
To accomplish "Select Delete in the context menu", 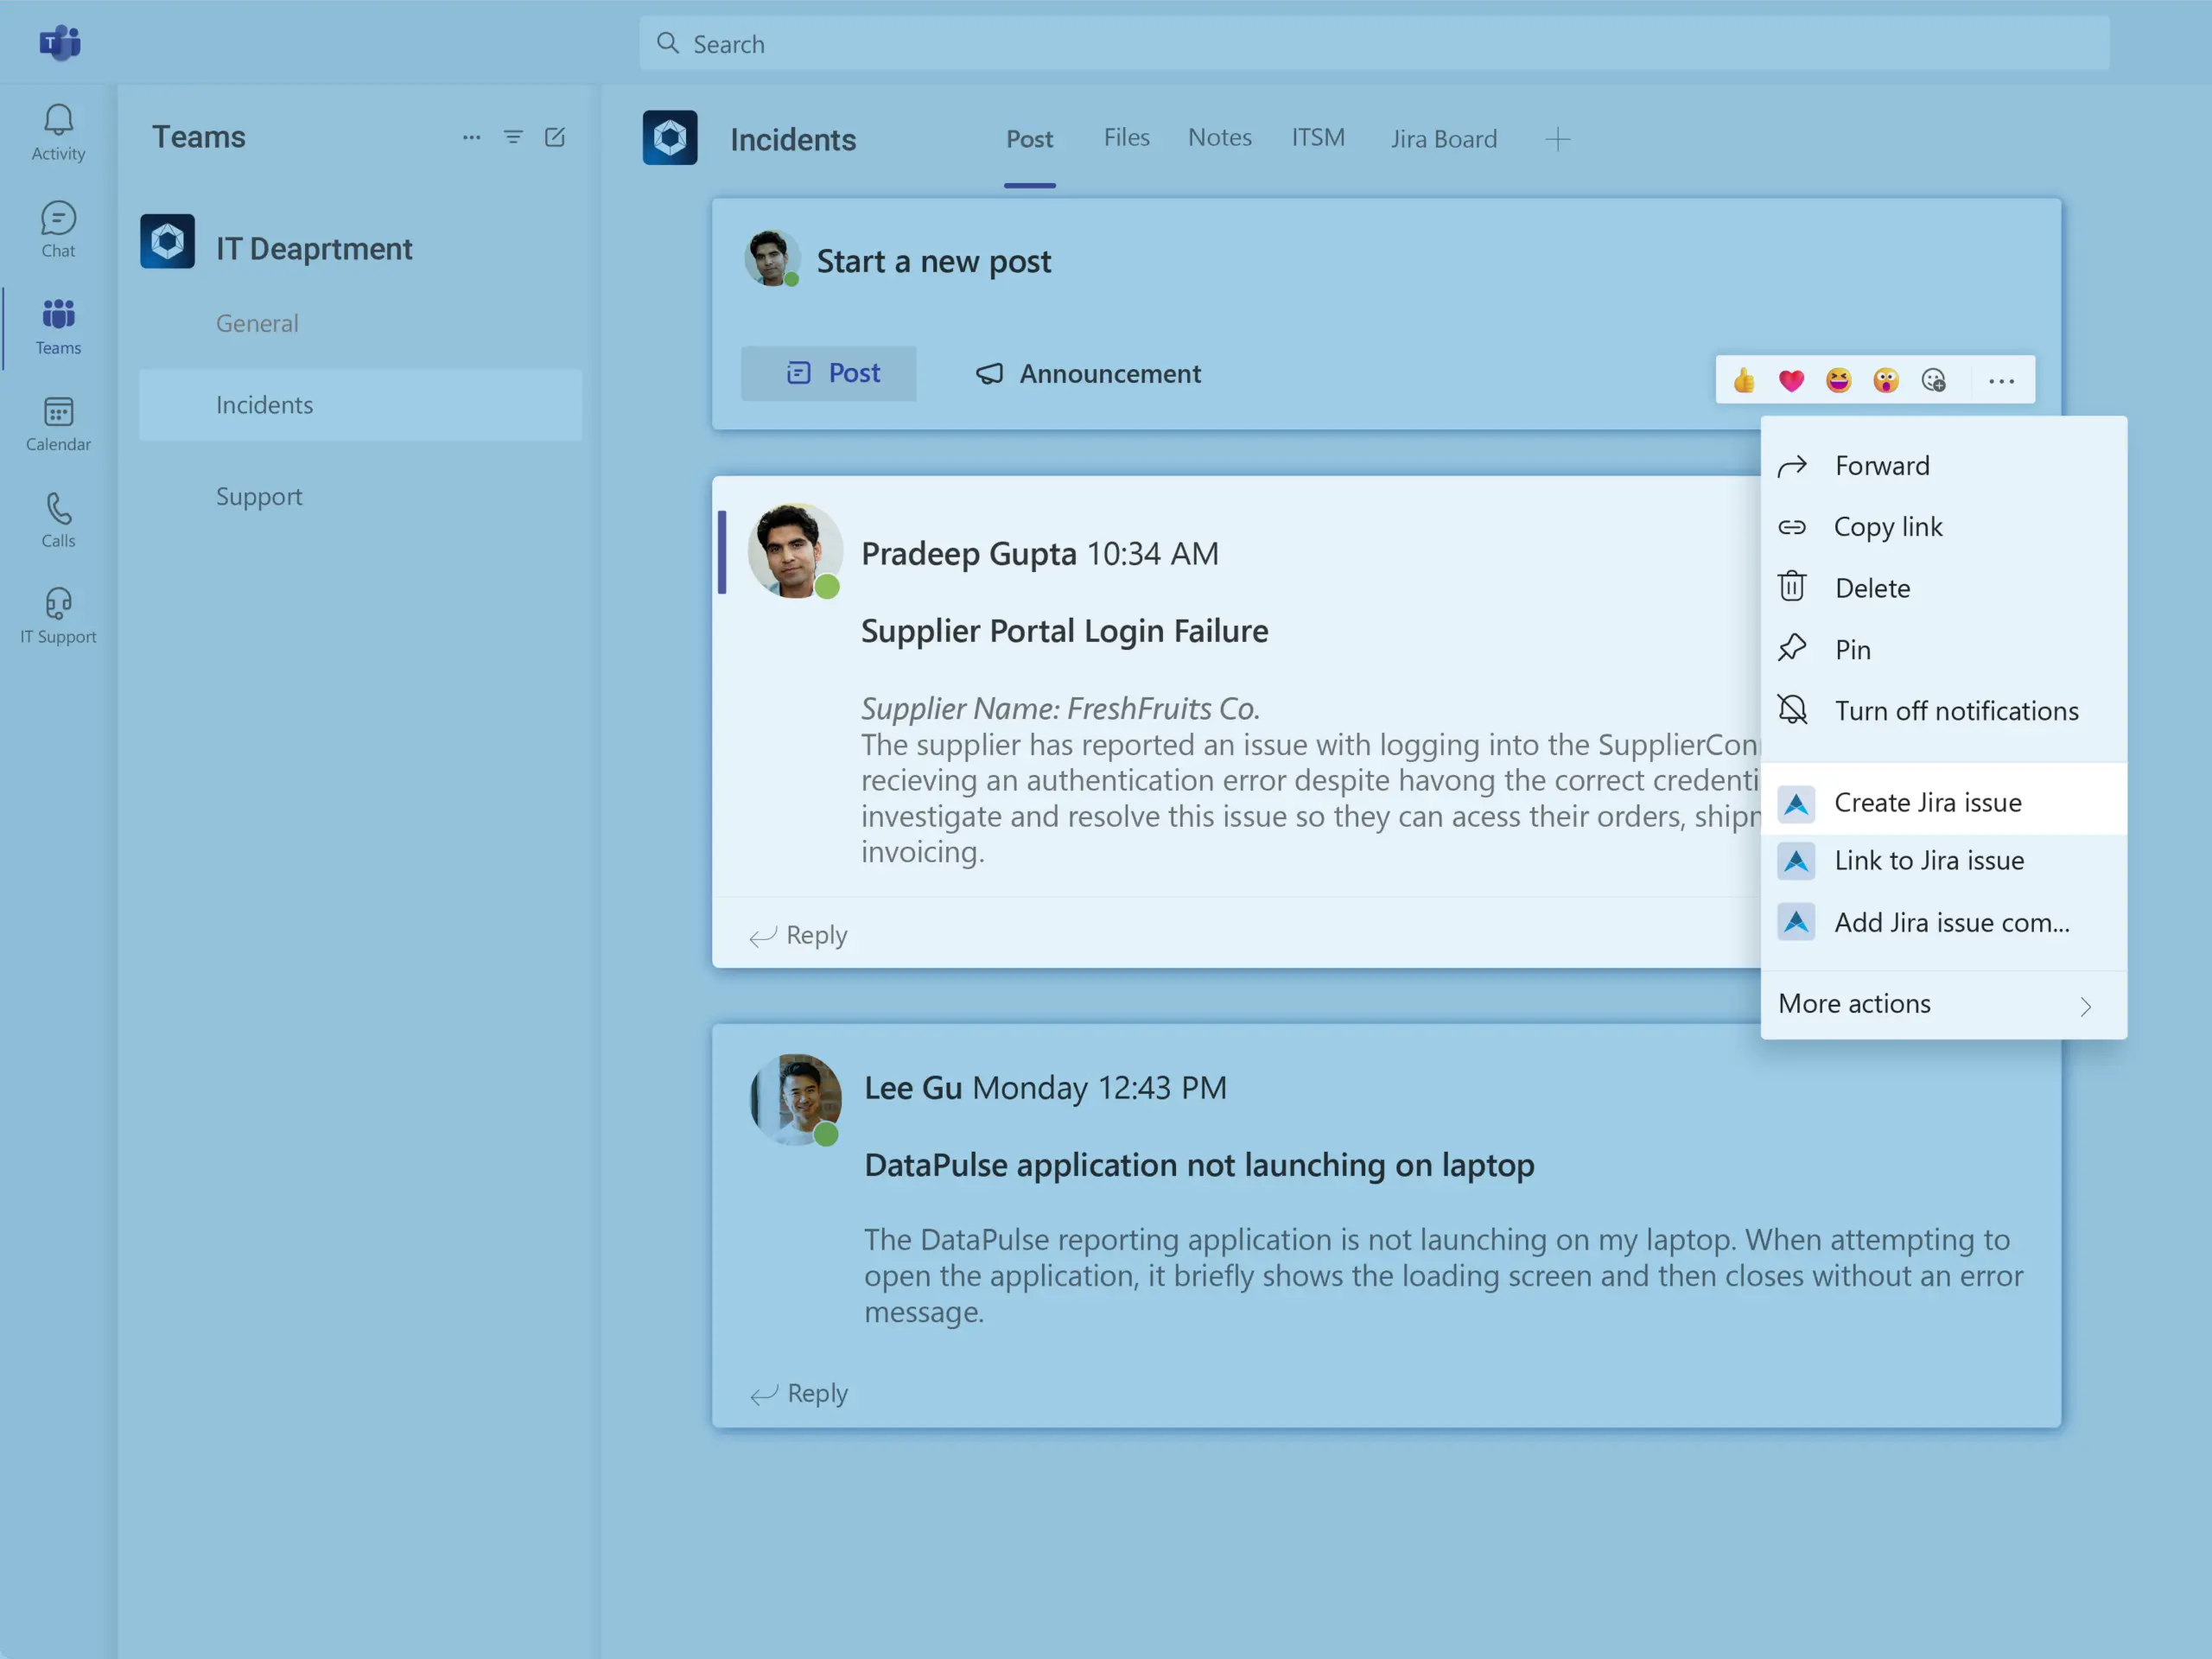I will pos(1943,588).
